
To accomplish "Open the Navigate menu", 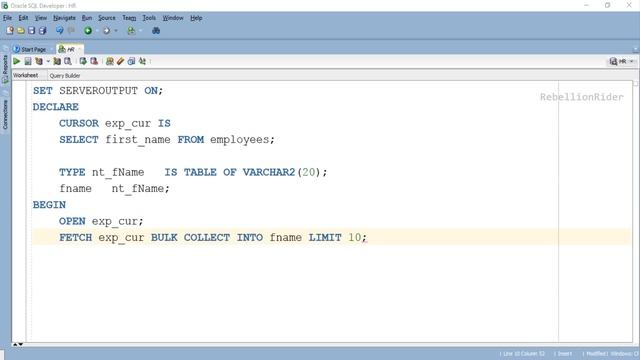I will (x=64, y=18).
